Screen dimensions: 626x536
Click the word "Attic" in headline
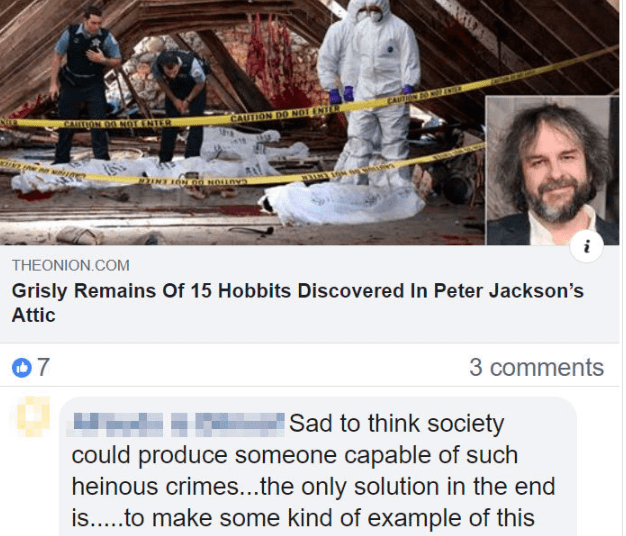[x=34, y=315]
